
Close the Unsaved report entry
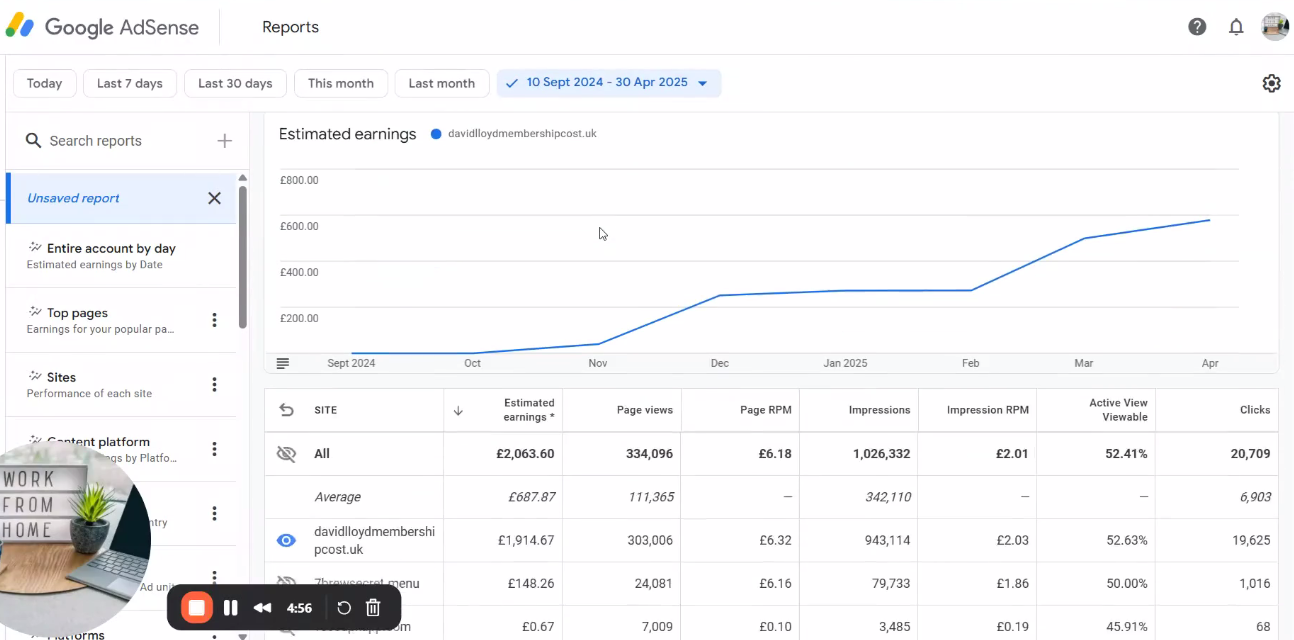[x=214, y=198]
